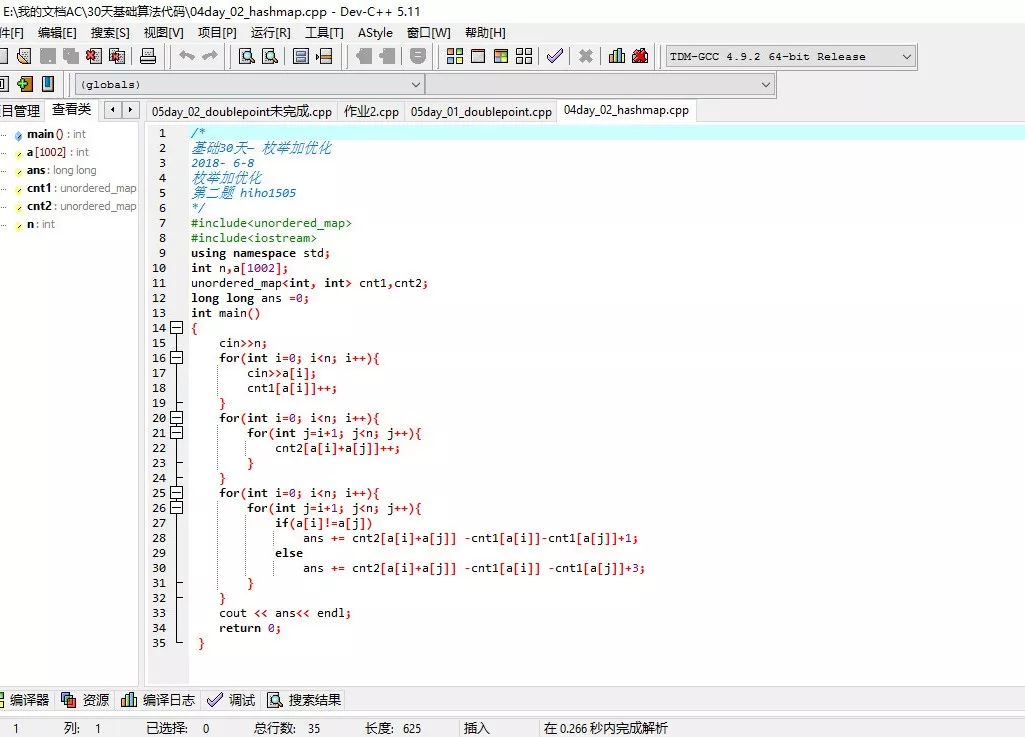Viewport: 1025px width, 737px height.
Task: Open the 资源 bottom tab
Action: (x=85, y=700)
